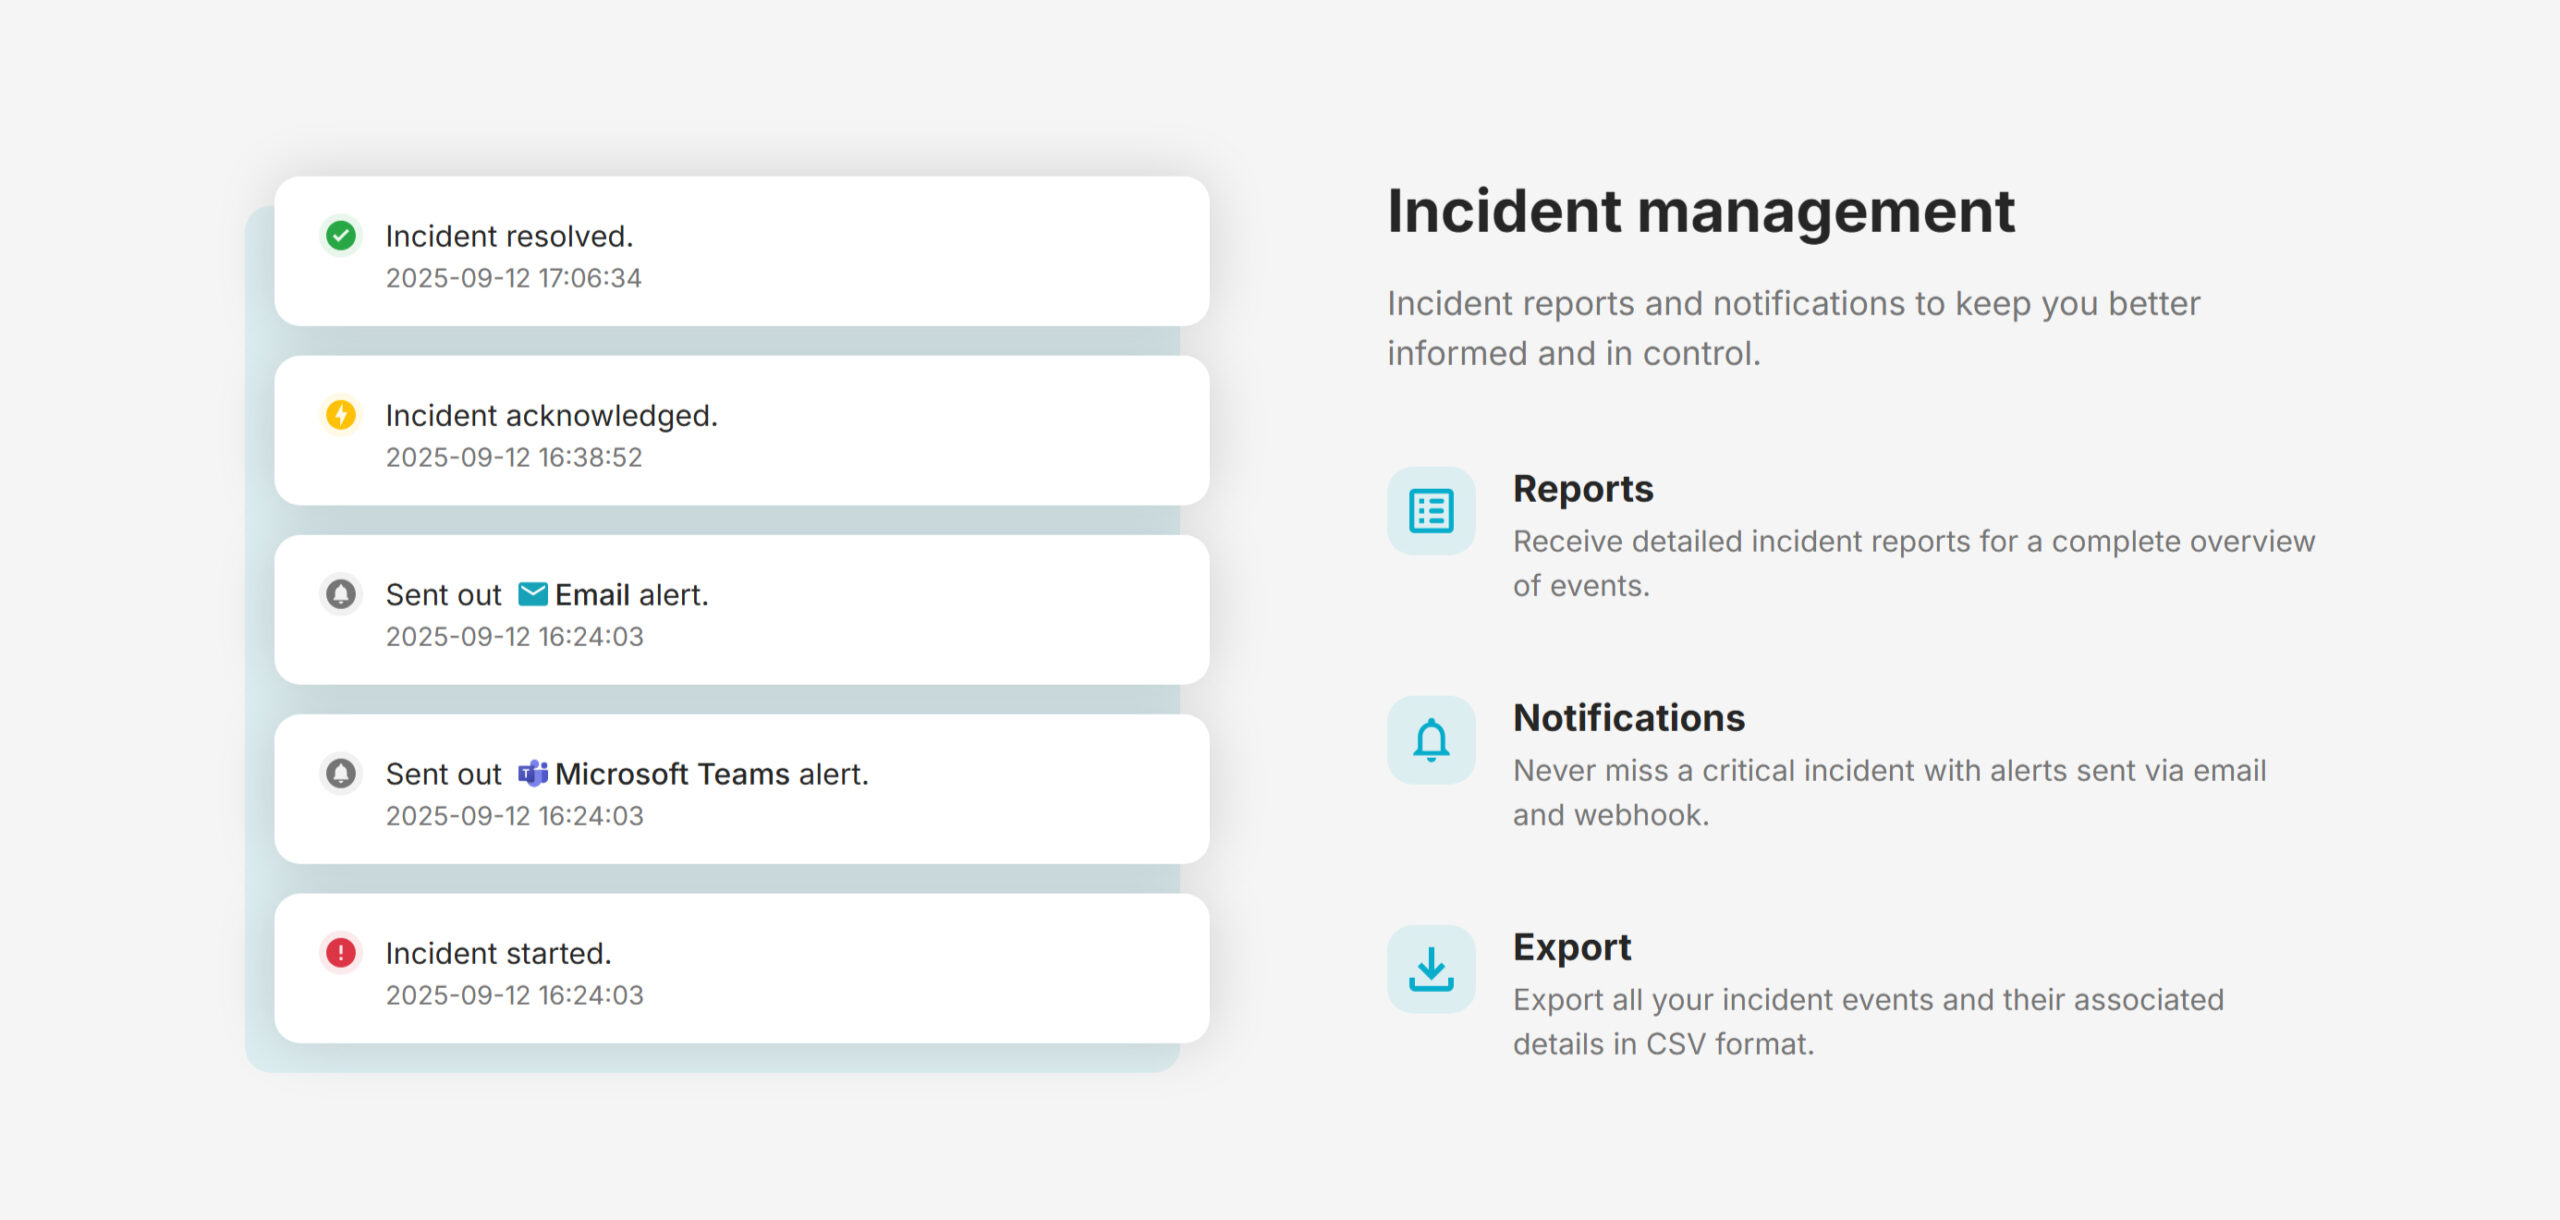Click the Notifications feature title
Viewport: 2560px width, 1220px height.
pos(1628,718)
